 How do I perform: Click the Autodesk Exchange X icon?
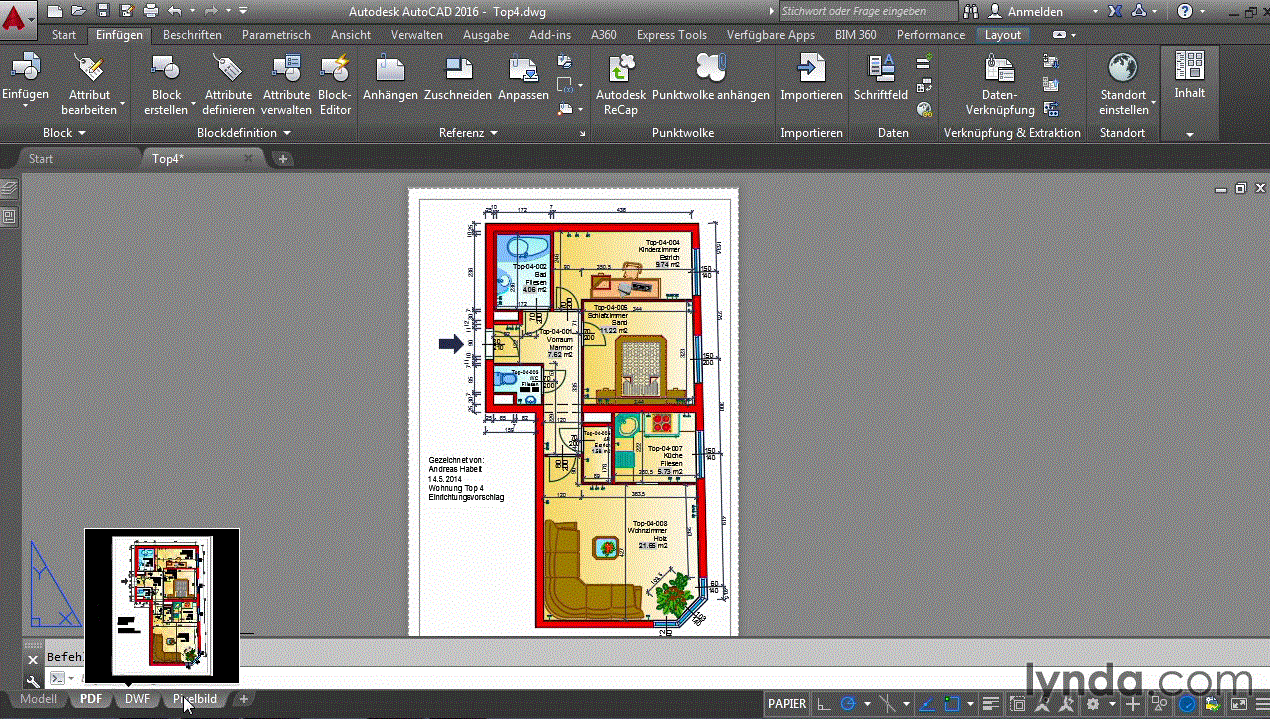(1117, 11)
